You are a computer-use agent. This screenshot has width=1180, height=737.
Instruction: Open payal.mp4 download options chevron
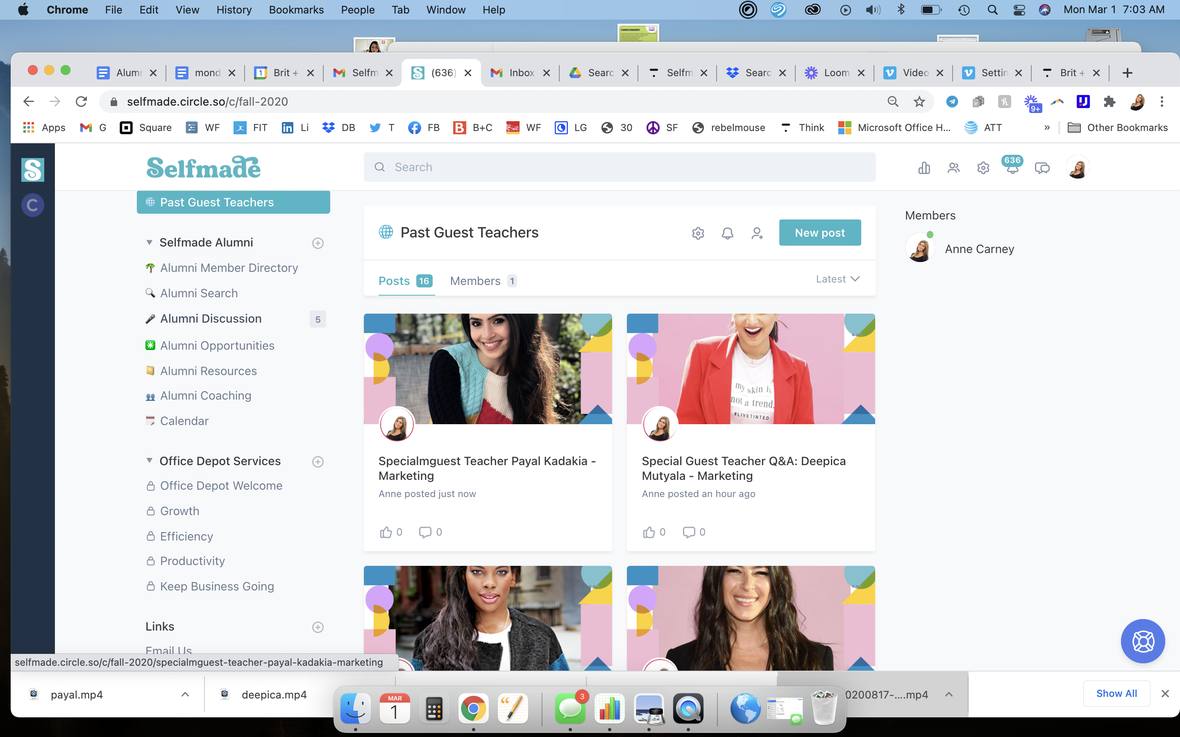pyautogui.click(x=185, y=695)
